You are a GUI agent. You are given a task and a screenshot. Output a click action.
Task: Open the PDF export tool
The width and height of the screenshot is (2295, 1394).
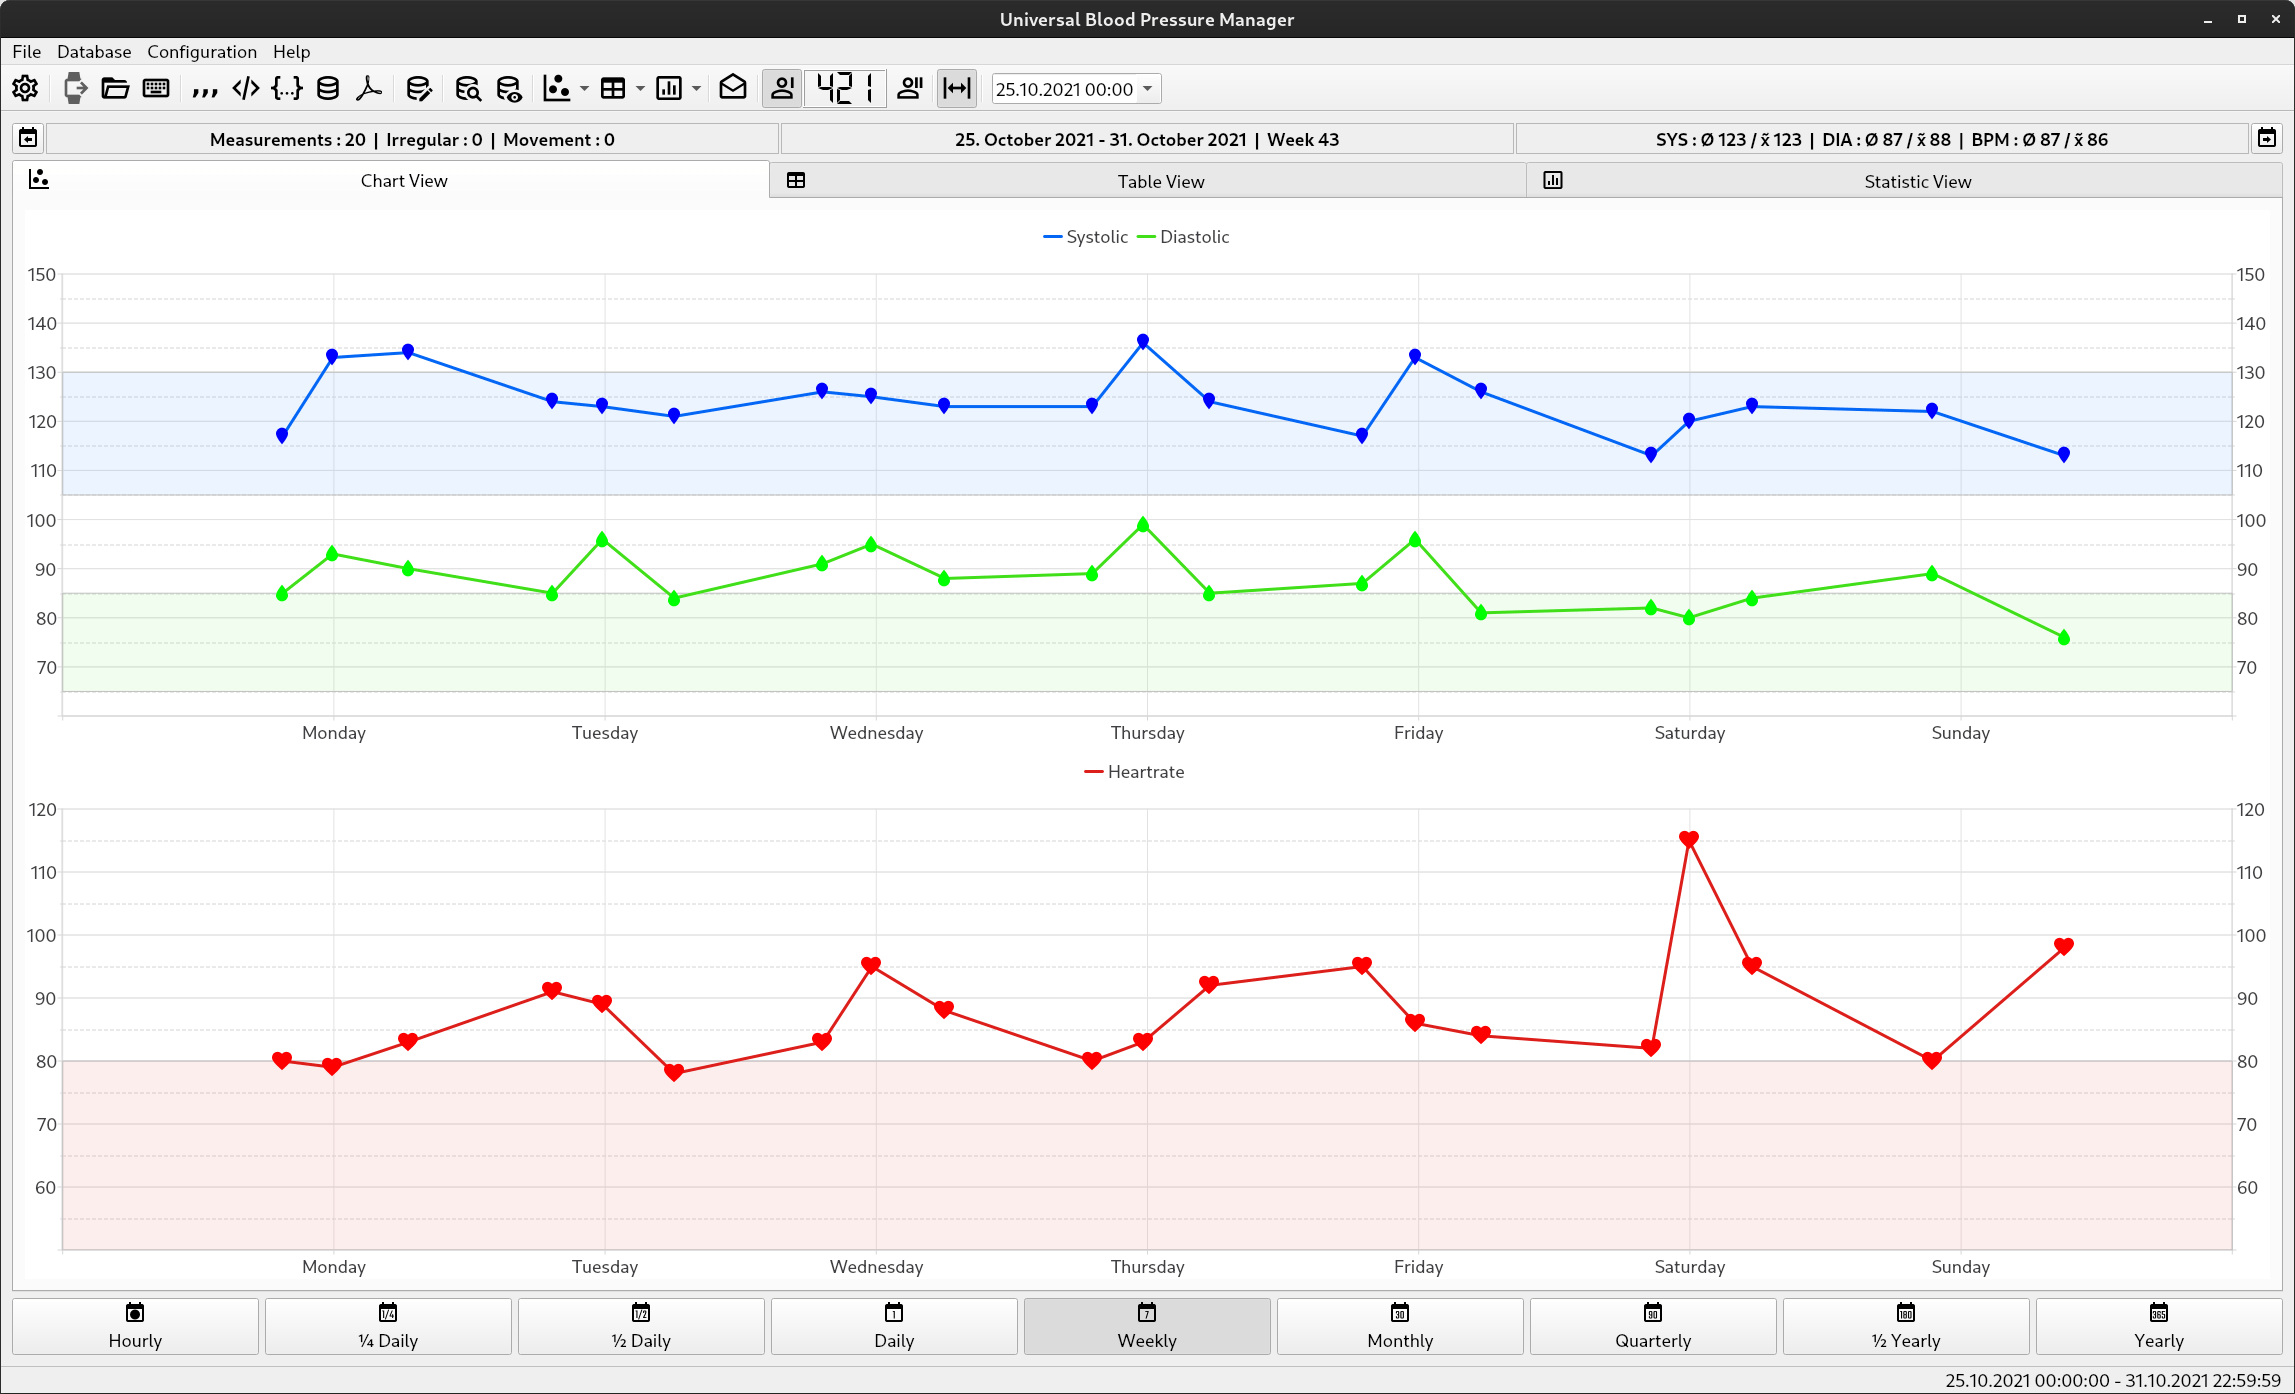tap(368, 88)
